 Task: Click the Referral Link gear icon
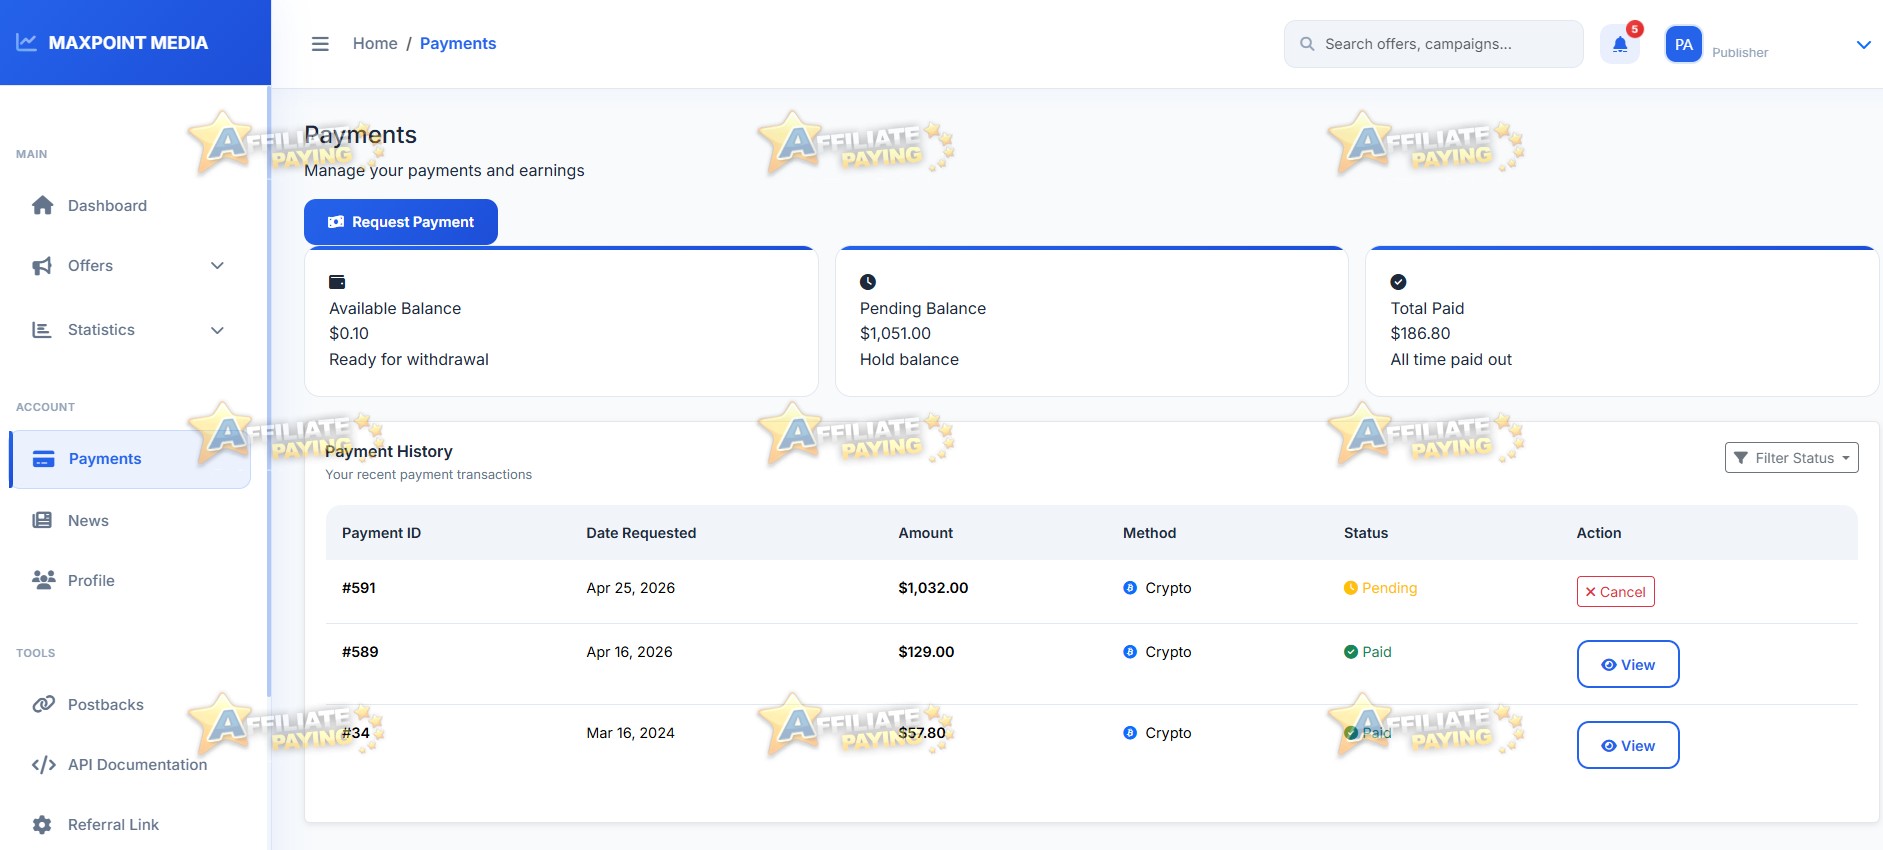tap(42, 825)
